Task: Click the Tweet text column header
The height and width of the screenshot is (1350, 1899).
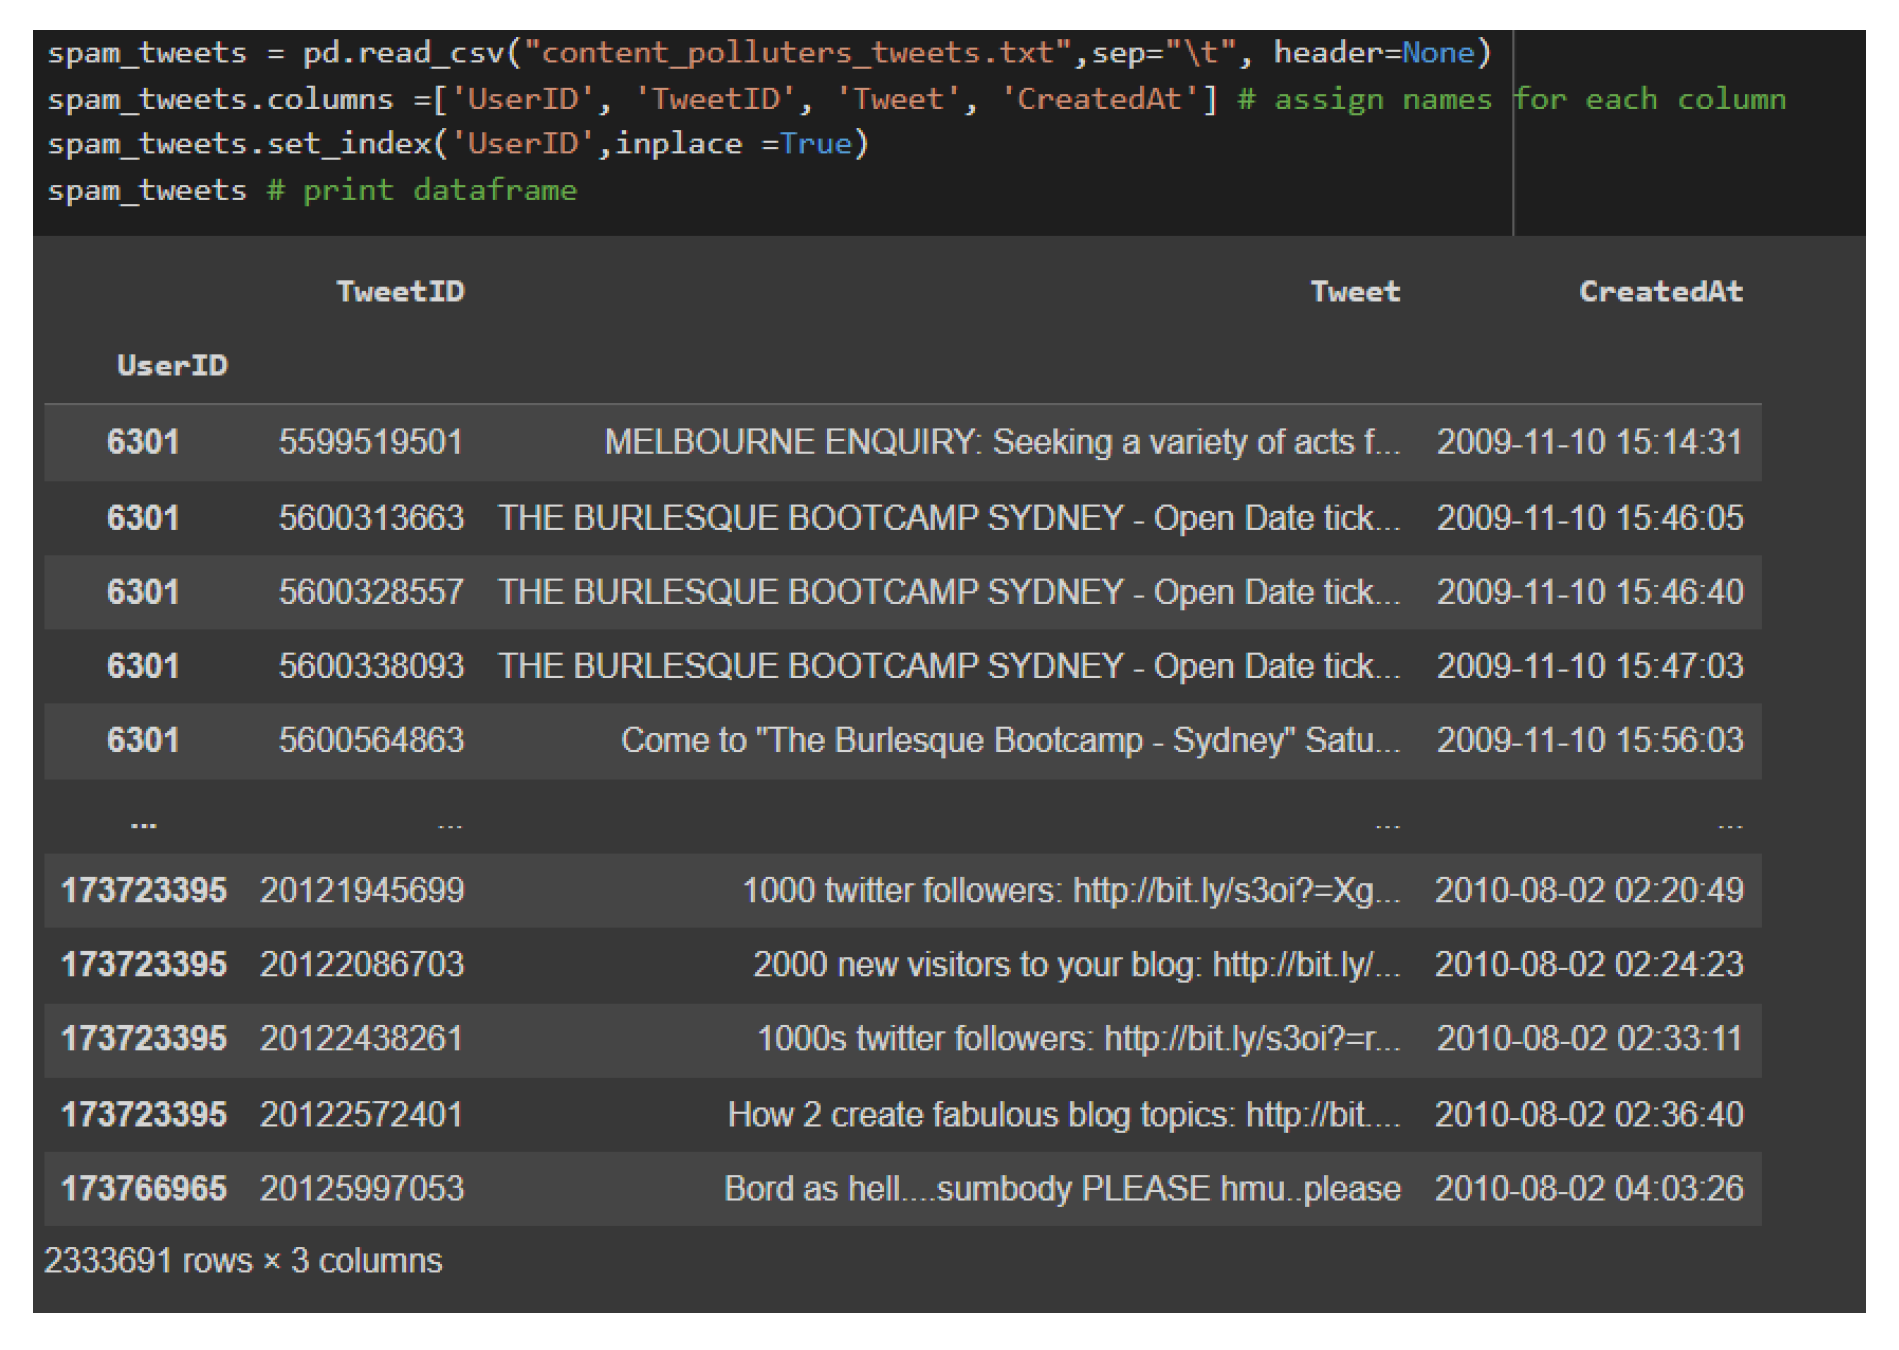Action: [x=1354, y=291]
